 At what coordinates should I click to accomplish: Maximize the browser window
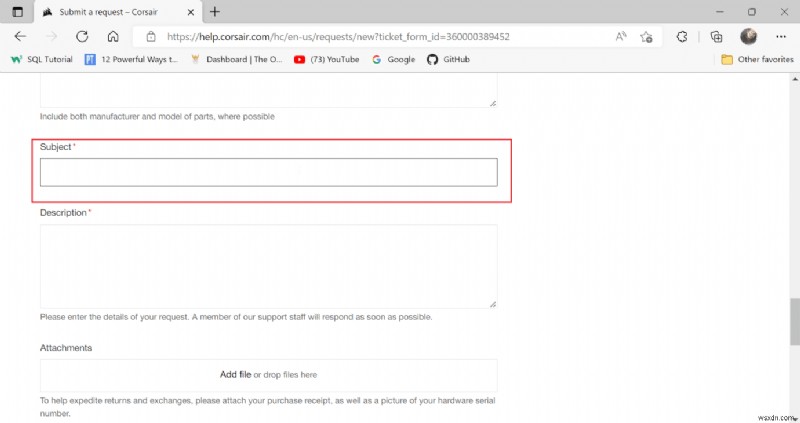pyautogui.click(x=752, y=12)
